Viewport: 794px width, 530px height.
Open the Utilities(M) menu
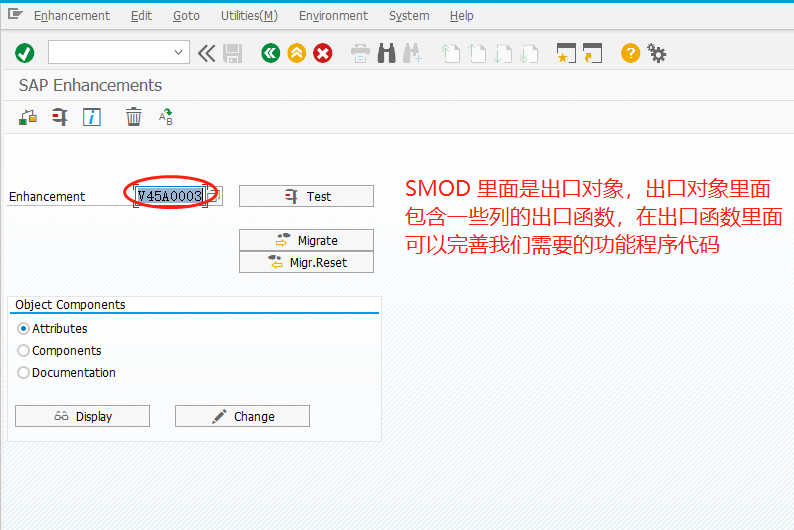(x=249, y=16)
